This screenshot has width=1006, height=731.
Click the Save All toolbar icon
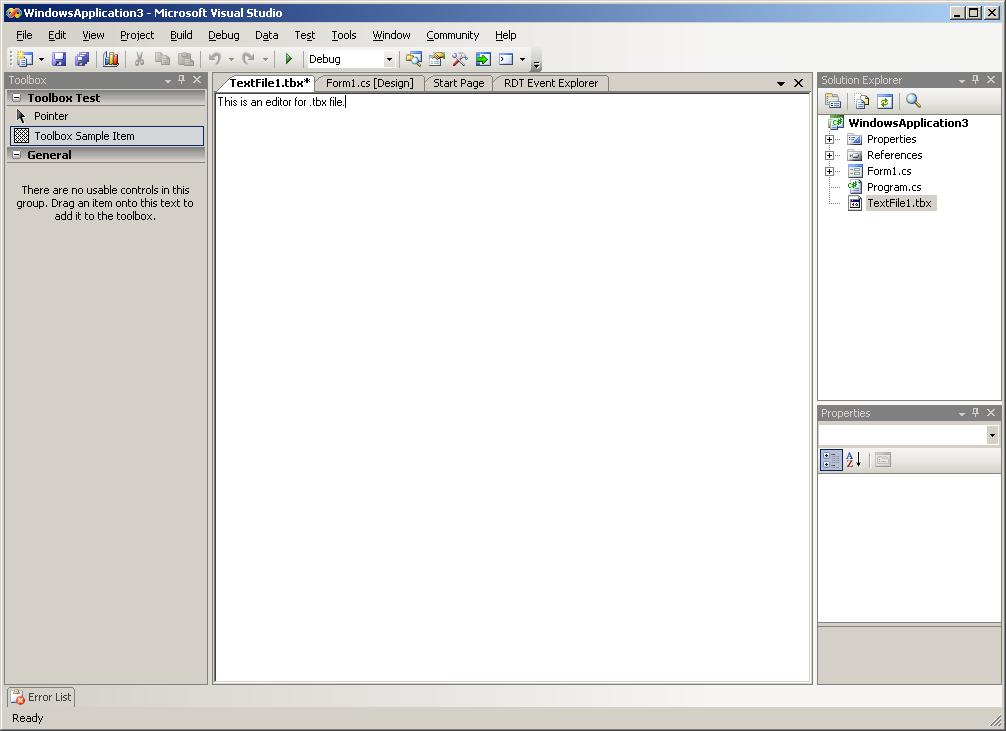coord(82,60)
